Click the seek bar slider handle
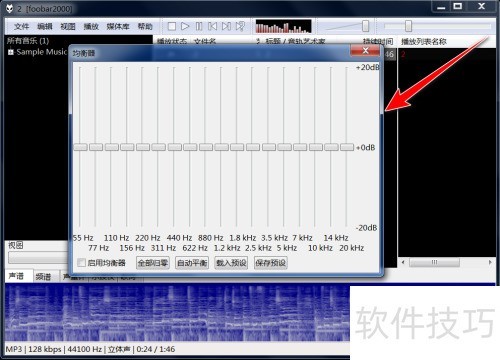The height and width of the screenshot is (360, 500). click(408, 26)
